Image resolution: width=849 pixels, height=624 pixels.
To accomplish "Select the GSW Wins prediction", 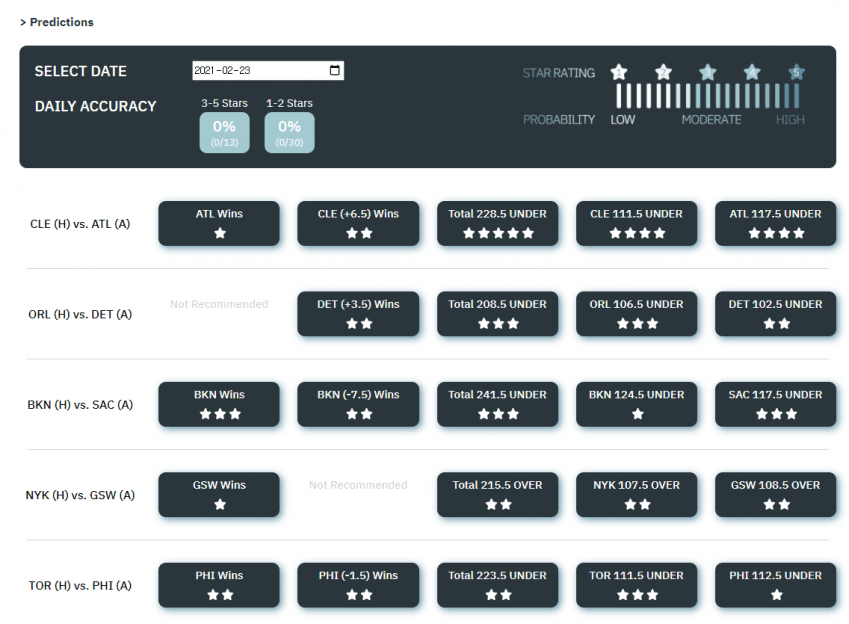I will 219,494.
